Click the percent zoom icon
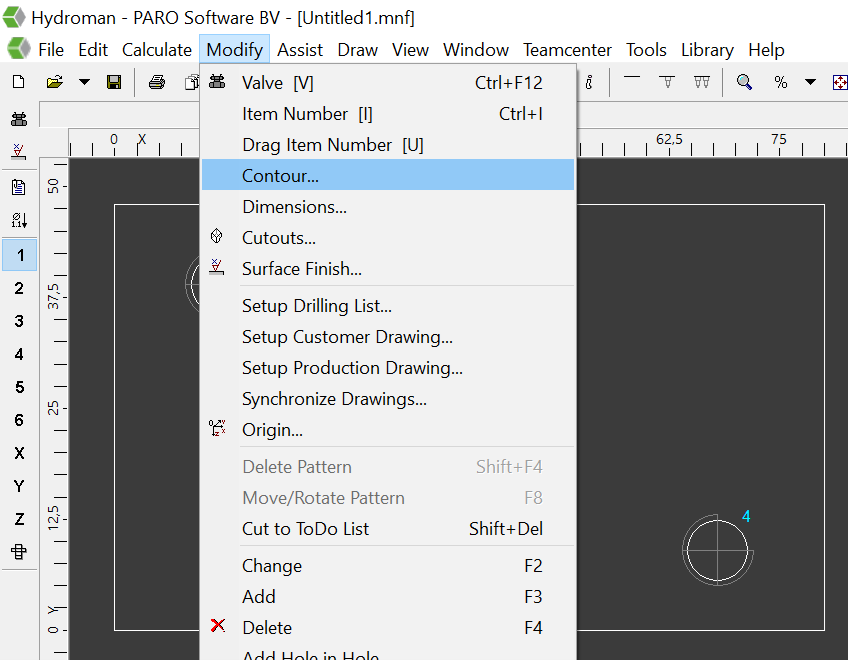This screenshot has width=848, height=660. pos(780,82)
